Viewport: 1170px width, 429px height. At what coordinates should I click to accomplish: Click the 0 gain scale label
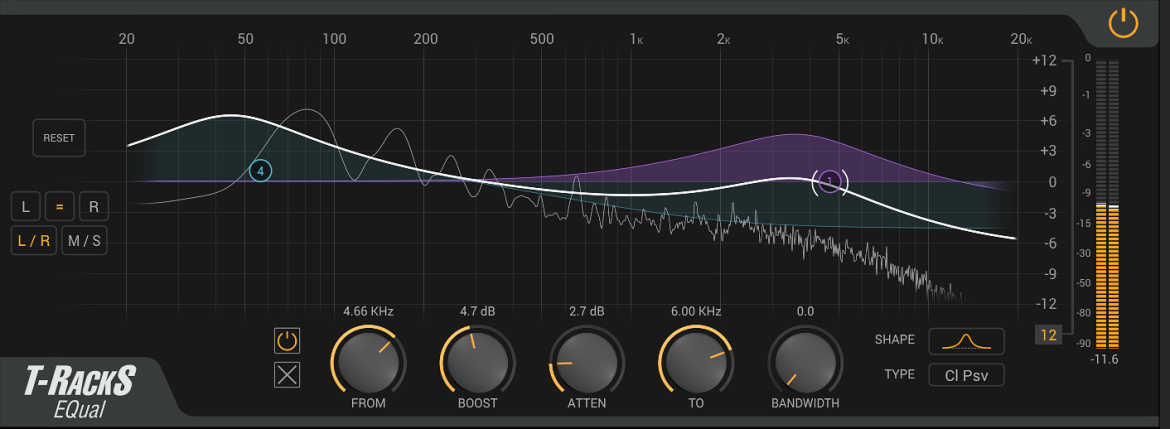pos(1052,182)
